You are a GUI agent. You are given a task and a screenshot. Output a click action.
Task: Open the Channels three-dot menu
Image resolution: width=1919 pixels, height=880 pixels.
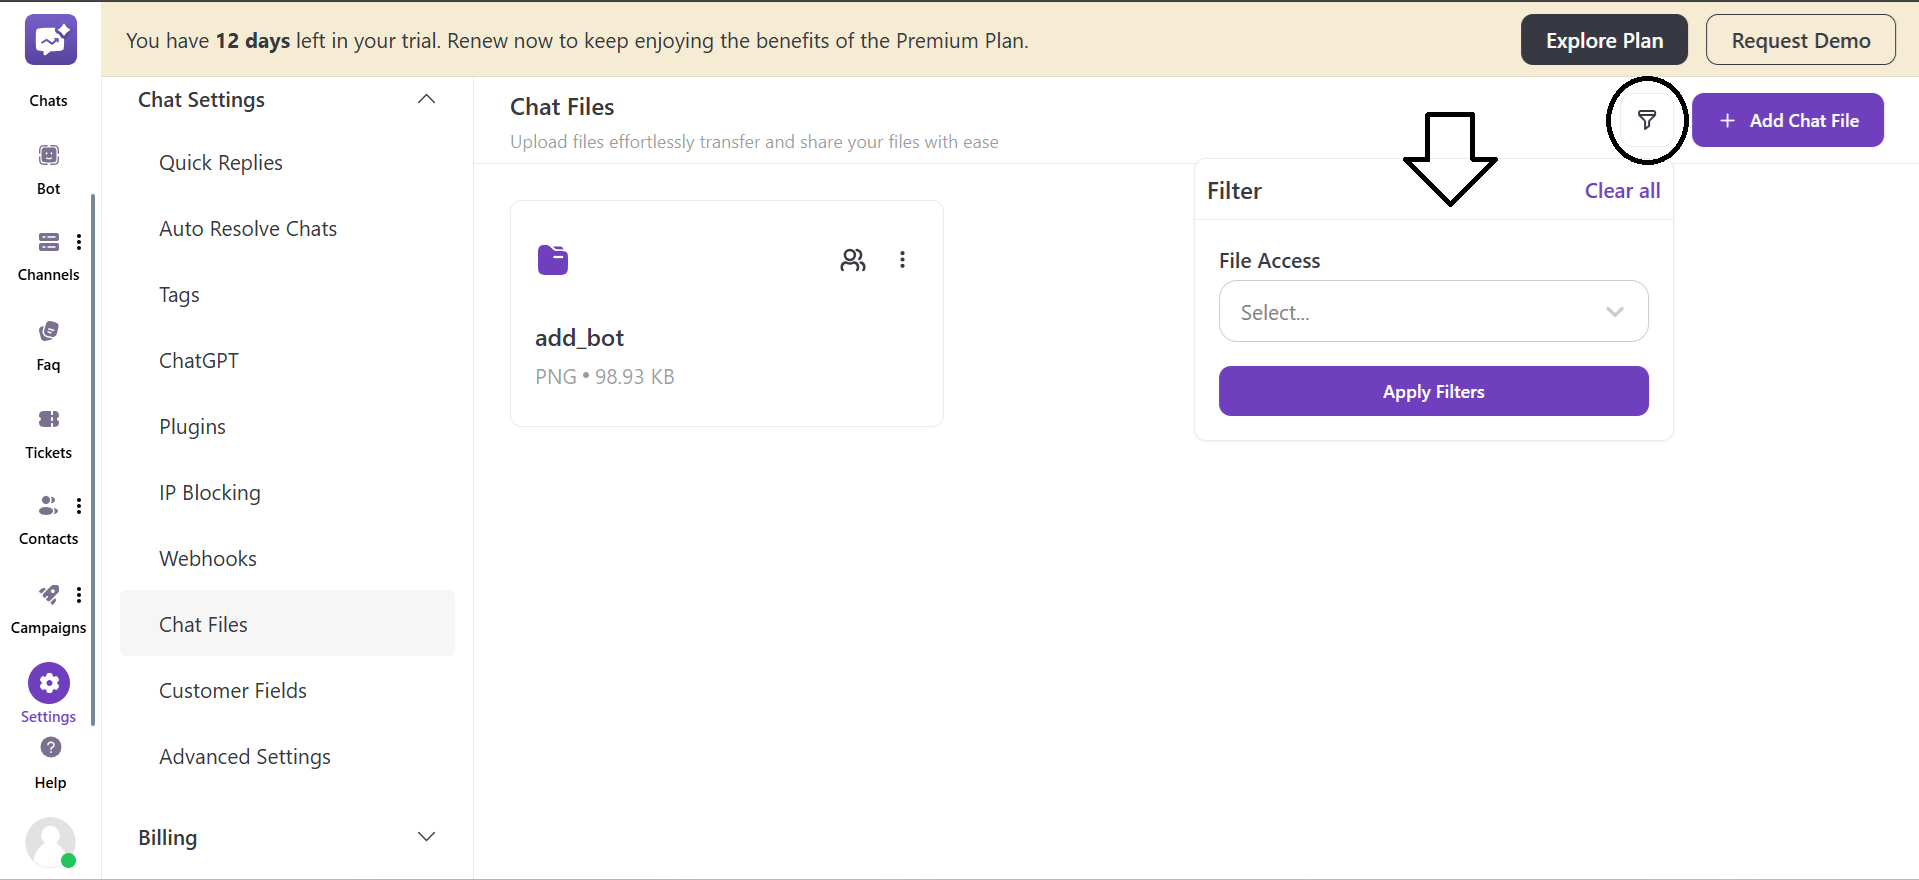point(79,242)
